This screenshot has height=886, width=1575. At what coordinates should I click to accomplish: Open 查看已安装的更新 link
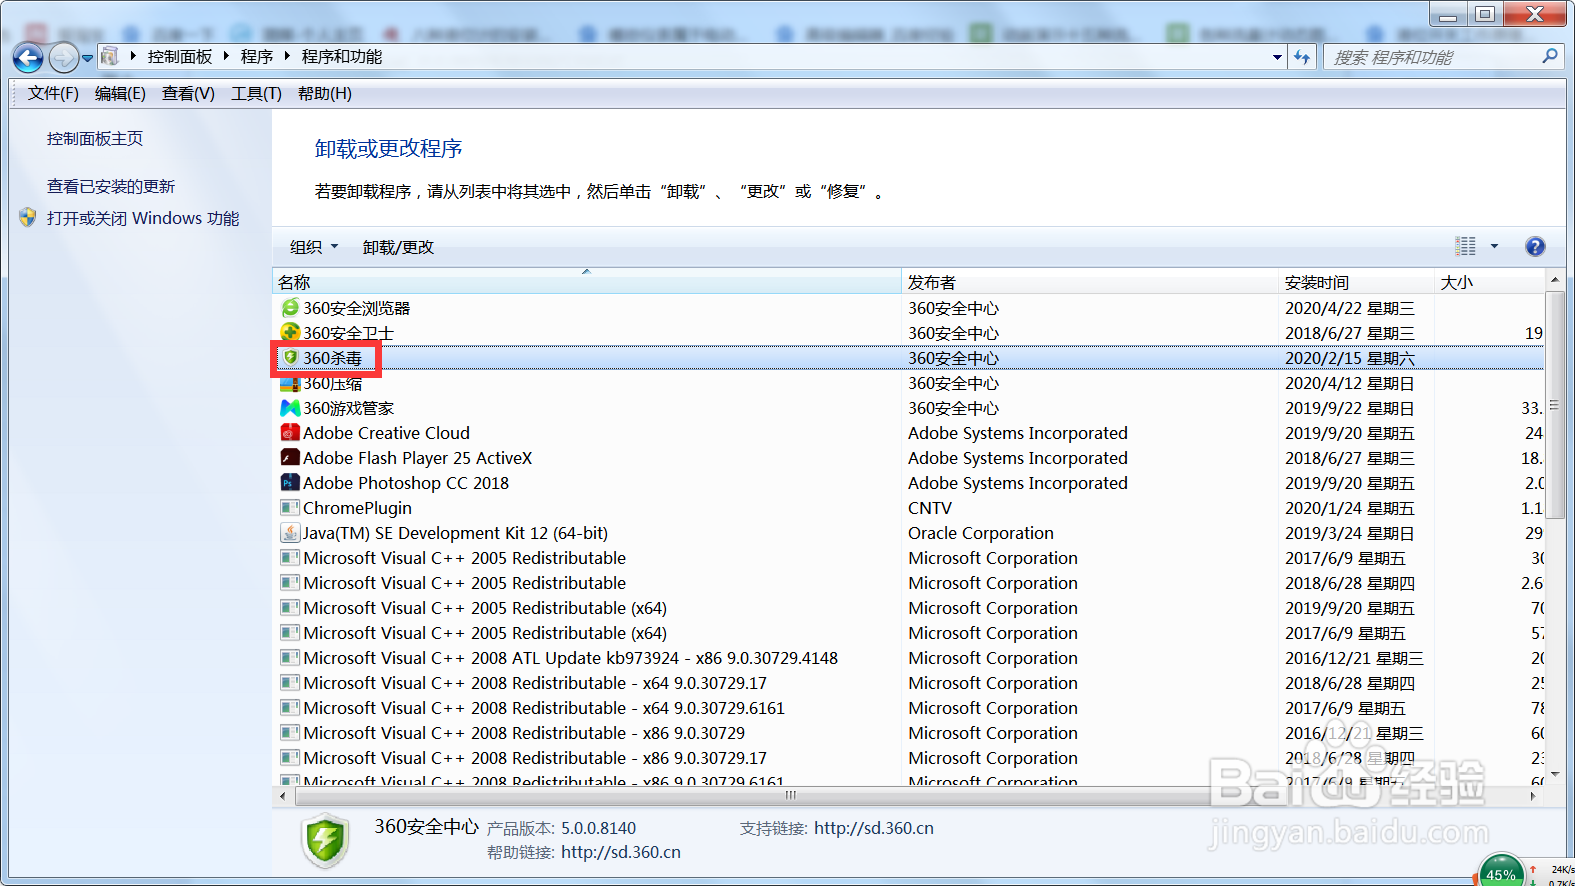click(x=111, y=186)
